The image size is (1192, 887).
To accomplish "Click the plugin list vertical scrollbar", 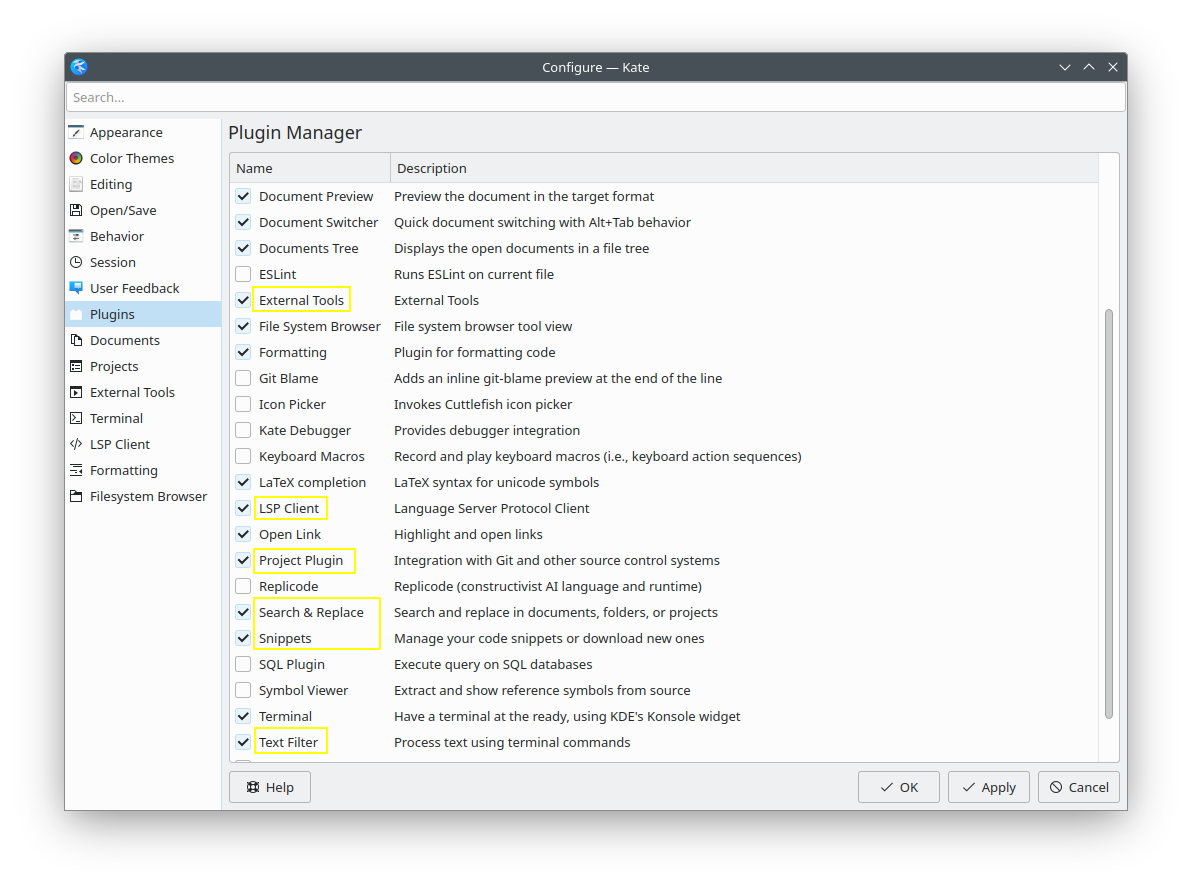I will tap(1108, 514).
